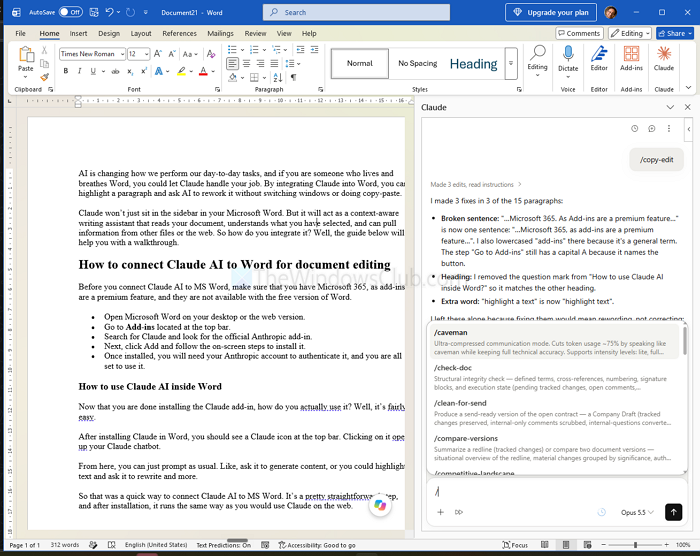This screenshot has height=556, width=700.
Task: Expand the Opus 5.5 model selector
Action: tap(637, 512)
